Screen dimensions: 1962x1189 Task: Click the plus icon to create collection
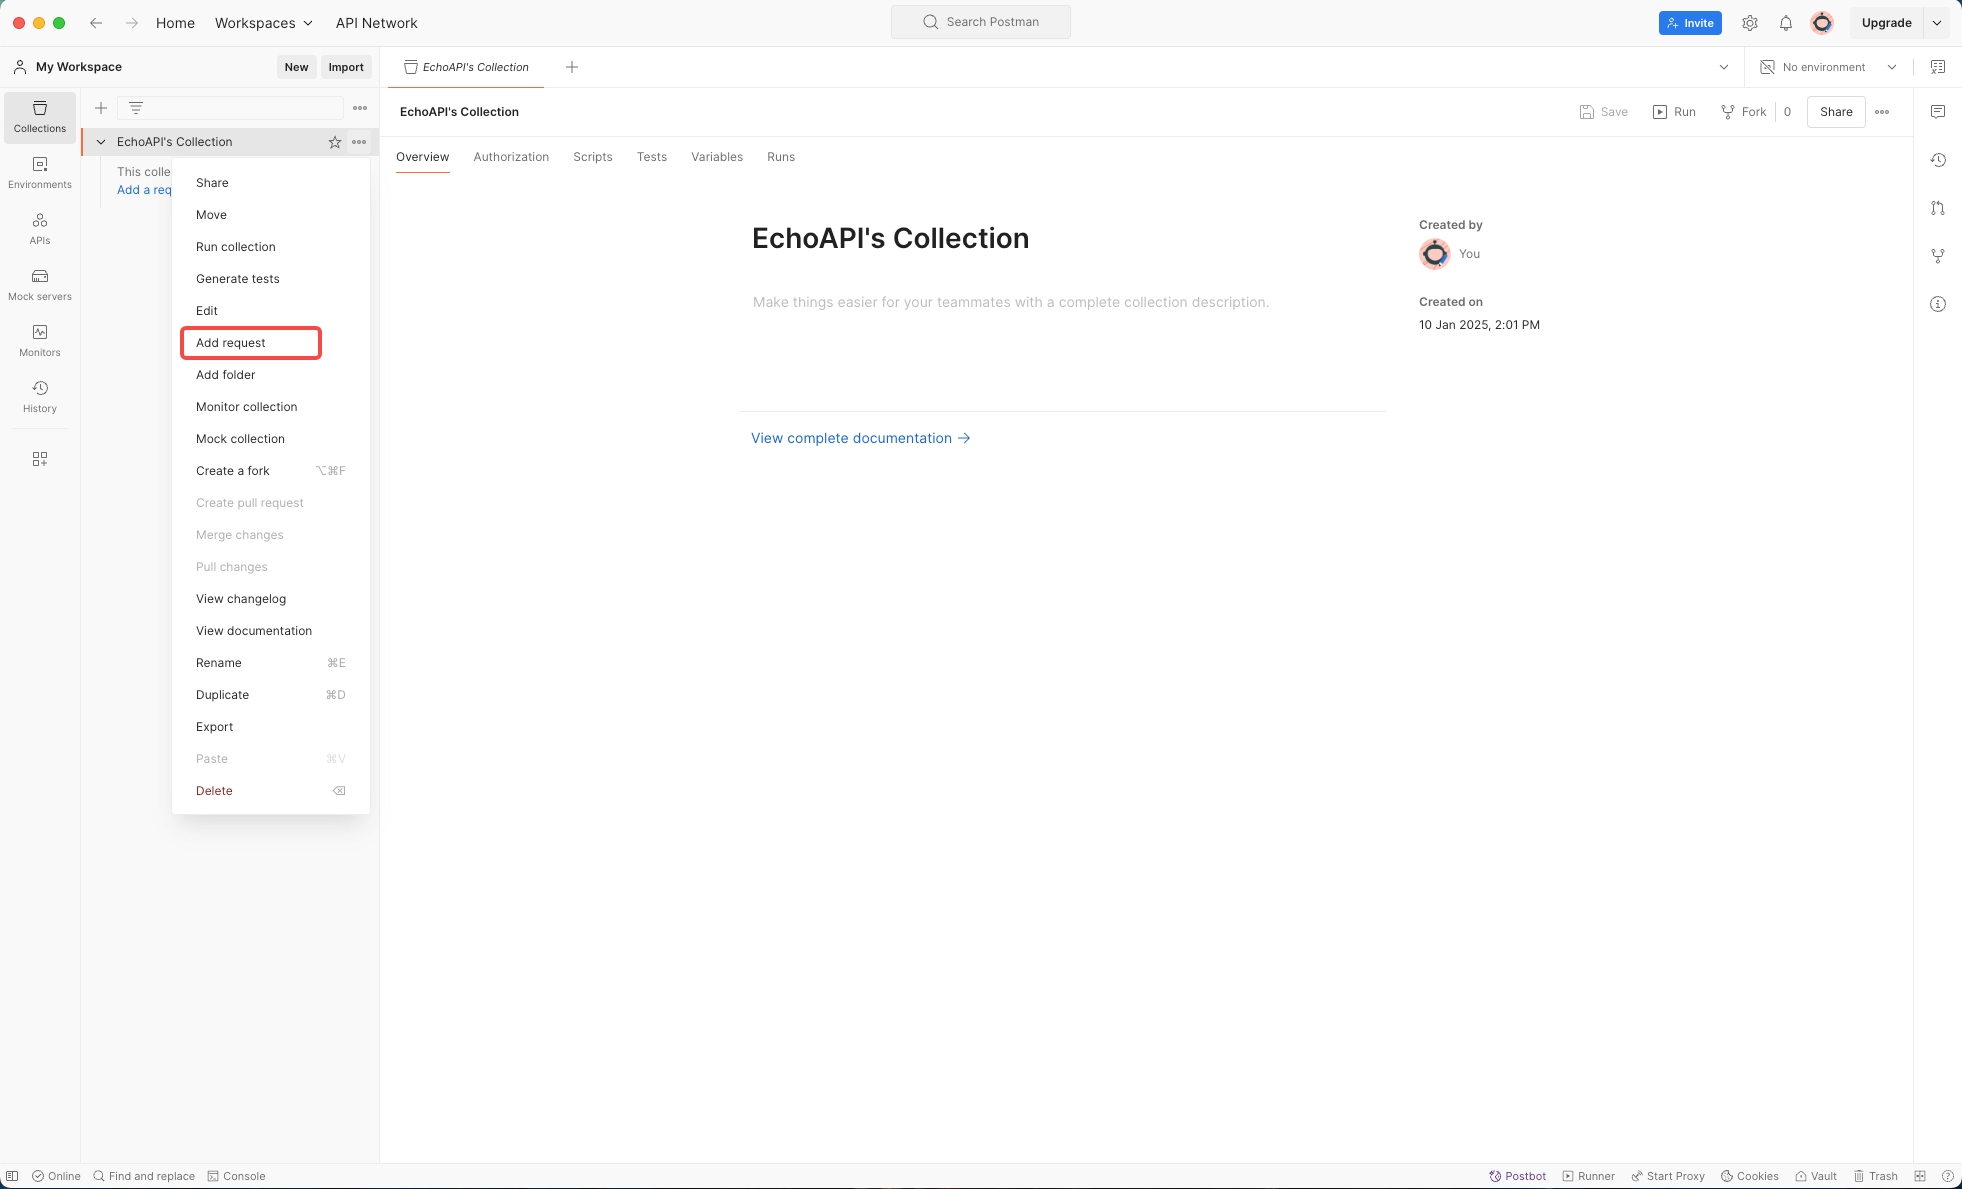[x=101, y=108]
